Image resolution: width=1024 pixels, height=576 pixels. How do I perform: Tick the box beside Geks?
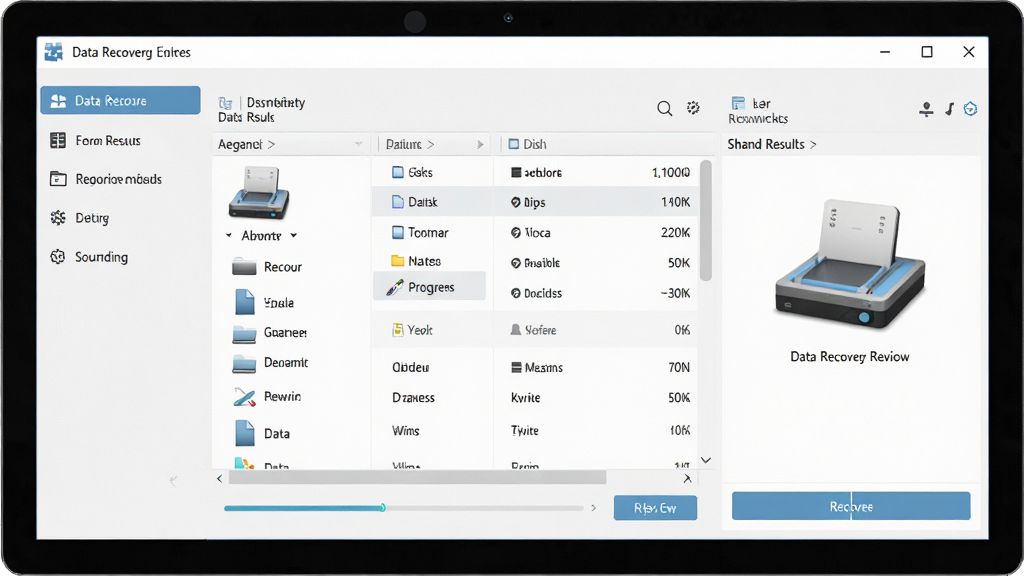click(x=398, y=172)
